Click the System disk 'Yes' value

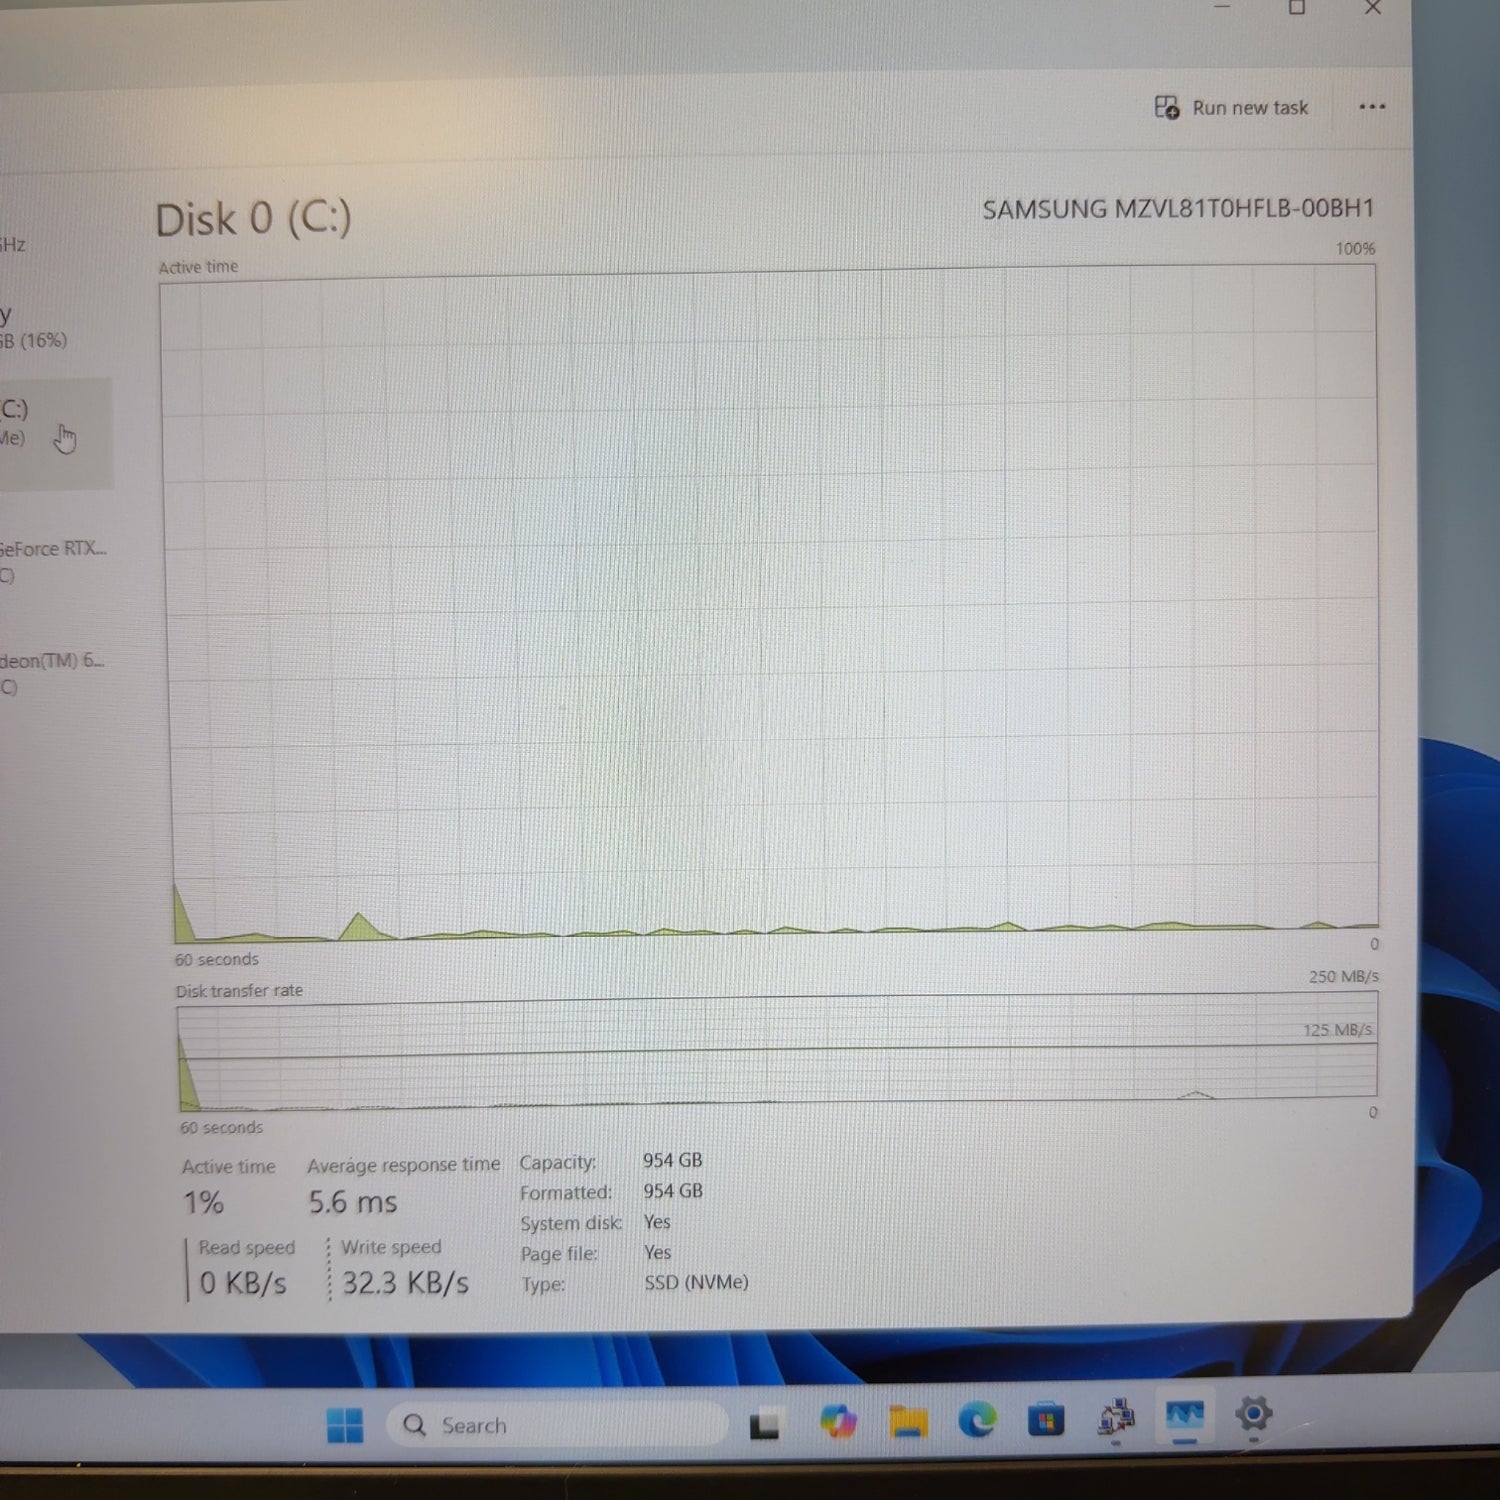pos(657,1222)
